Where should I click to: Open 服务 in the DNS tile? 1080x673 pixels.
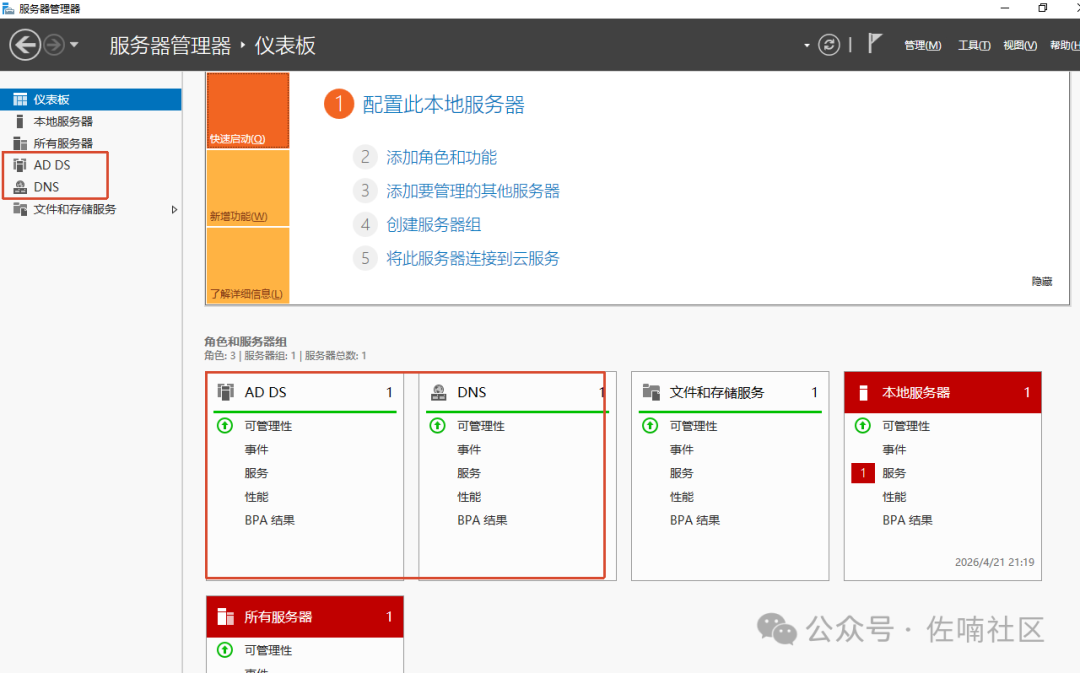coord(469,473)
